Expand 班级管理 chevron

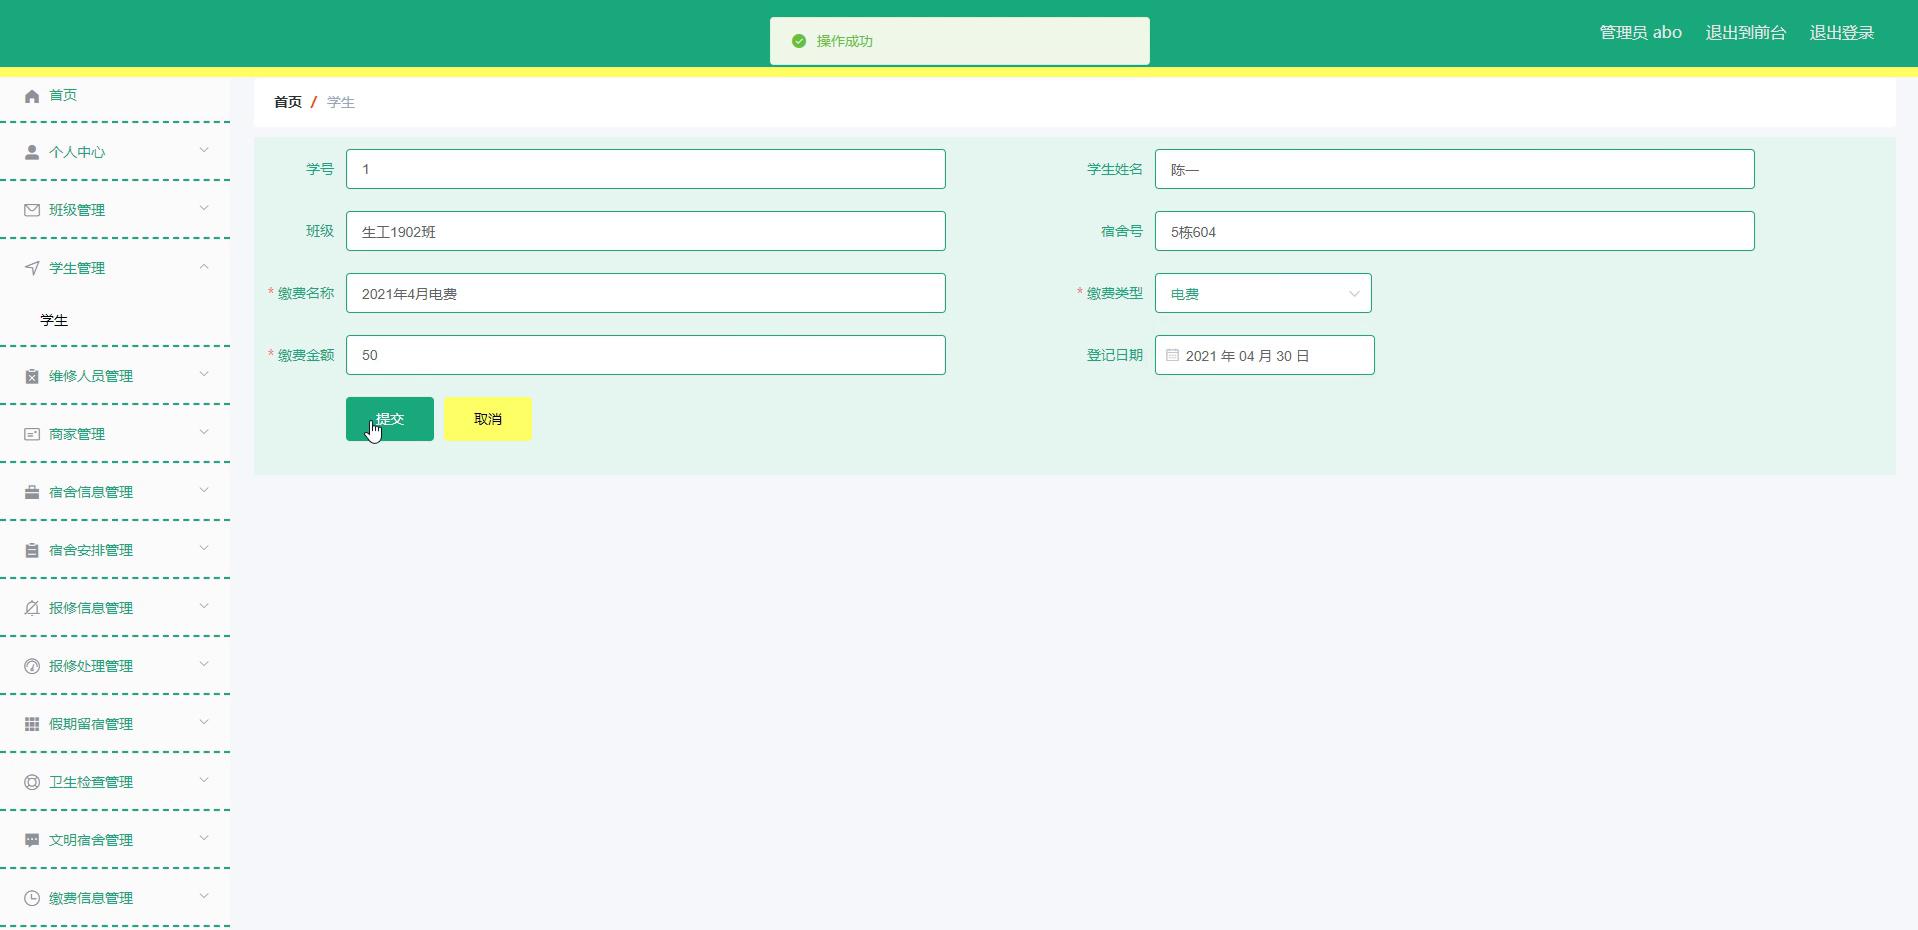204,208
